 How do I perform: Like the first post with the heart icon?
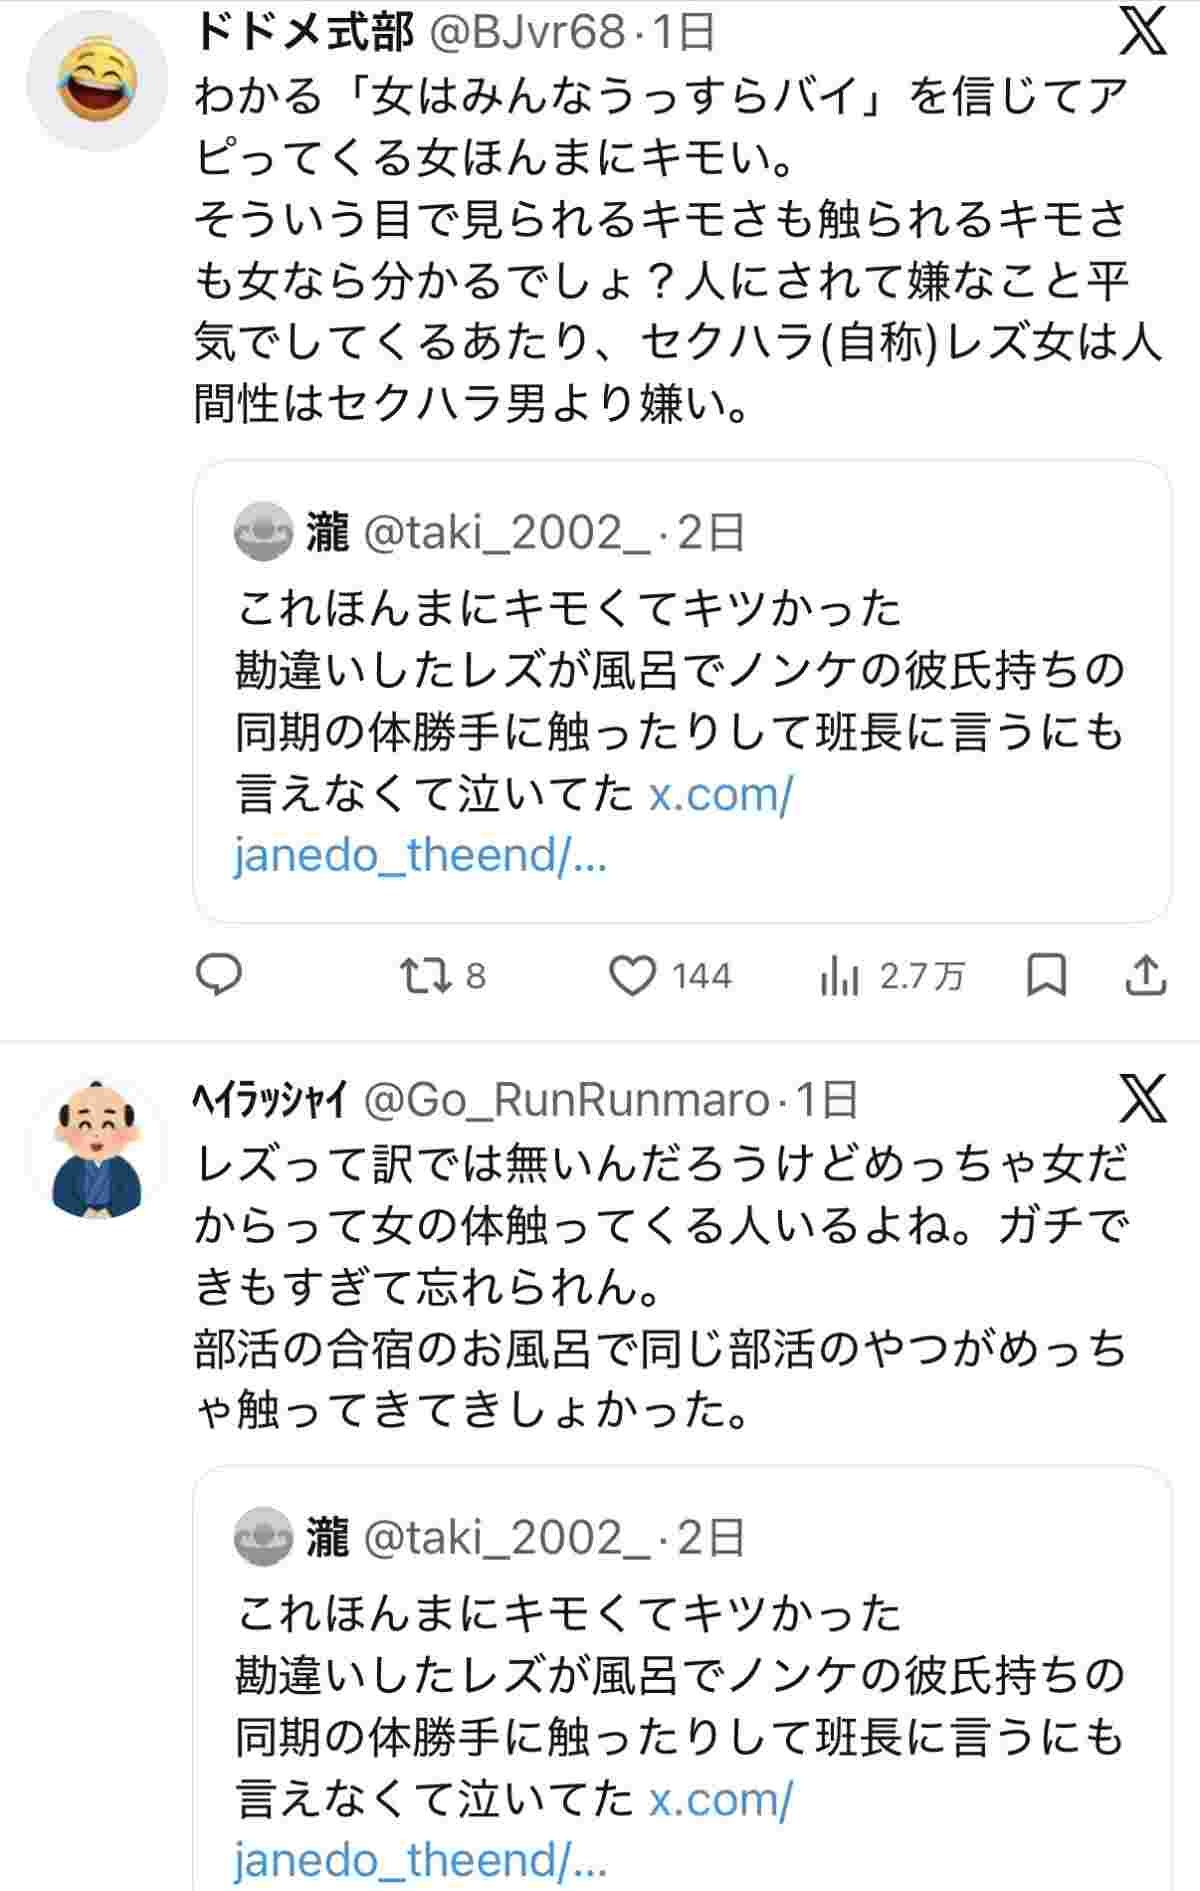633,976
